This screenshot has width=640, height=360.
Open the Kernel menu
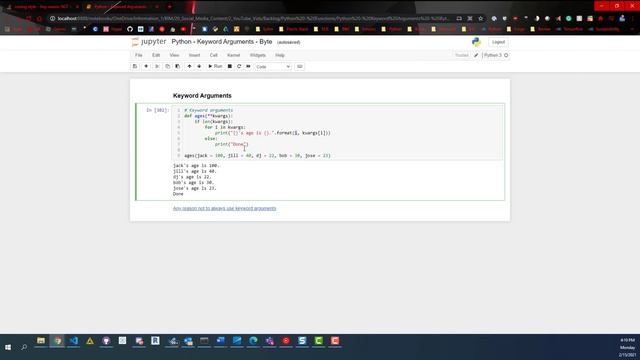233,55
